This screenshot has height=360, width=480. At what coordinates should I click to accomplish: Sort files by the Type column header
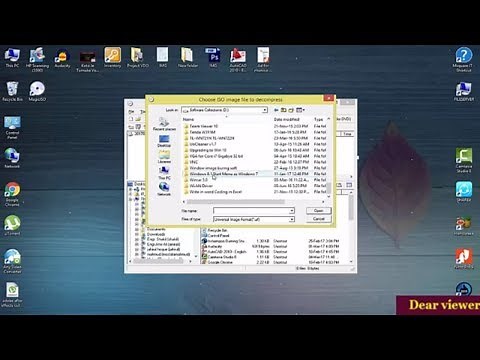318,119
